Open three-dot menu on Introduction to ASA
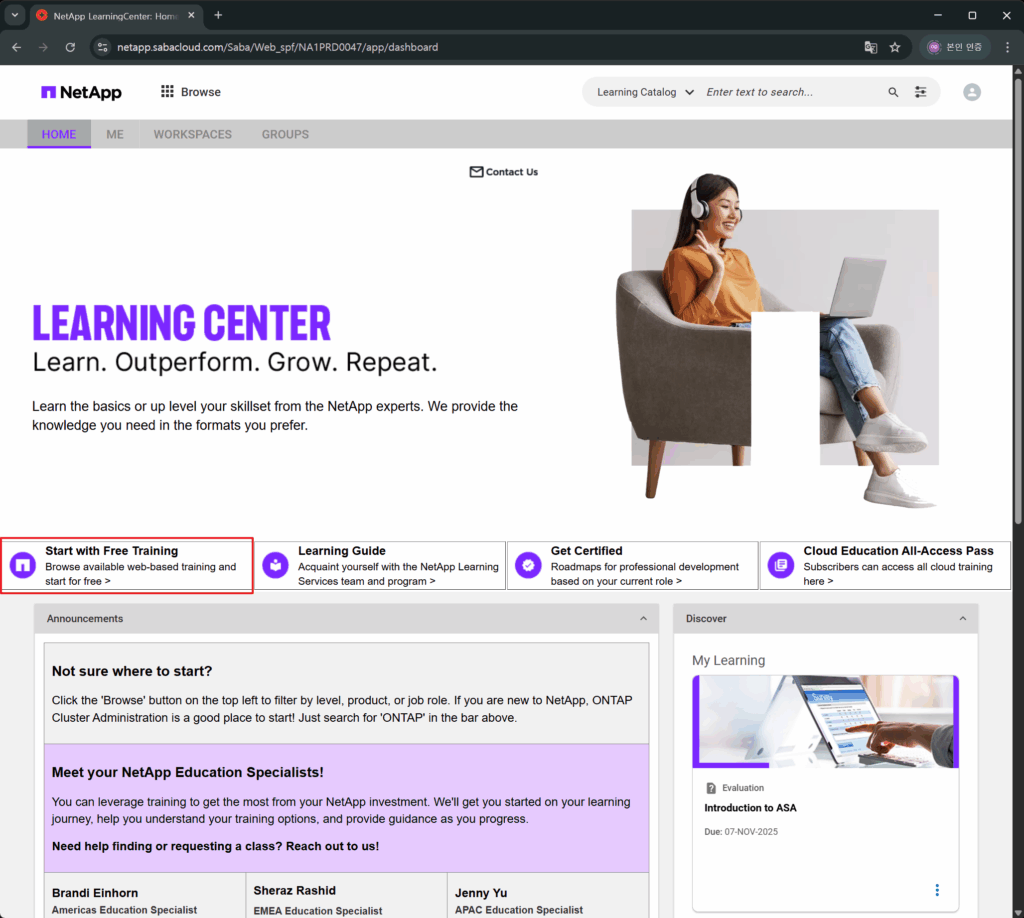The width and height of the screenshot is (1024, 918). pos(937,890)
